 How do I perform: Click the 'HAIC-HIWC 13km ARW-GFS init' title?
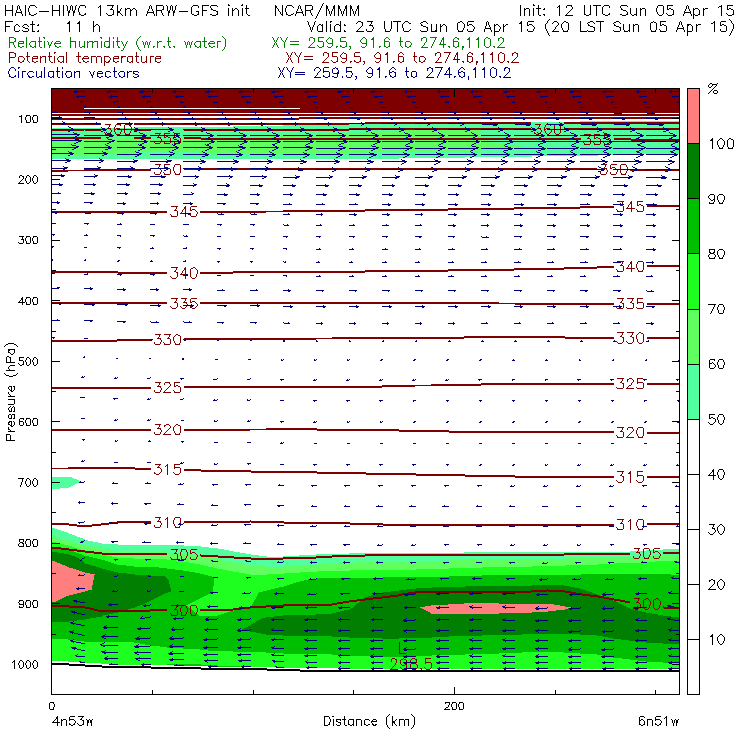tap(127, 10)
